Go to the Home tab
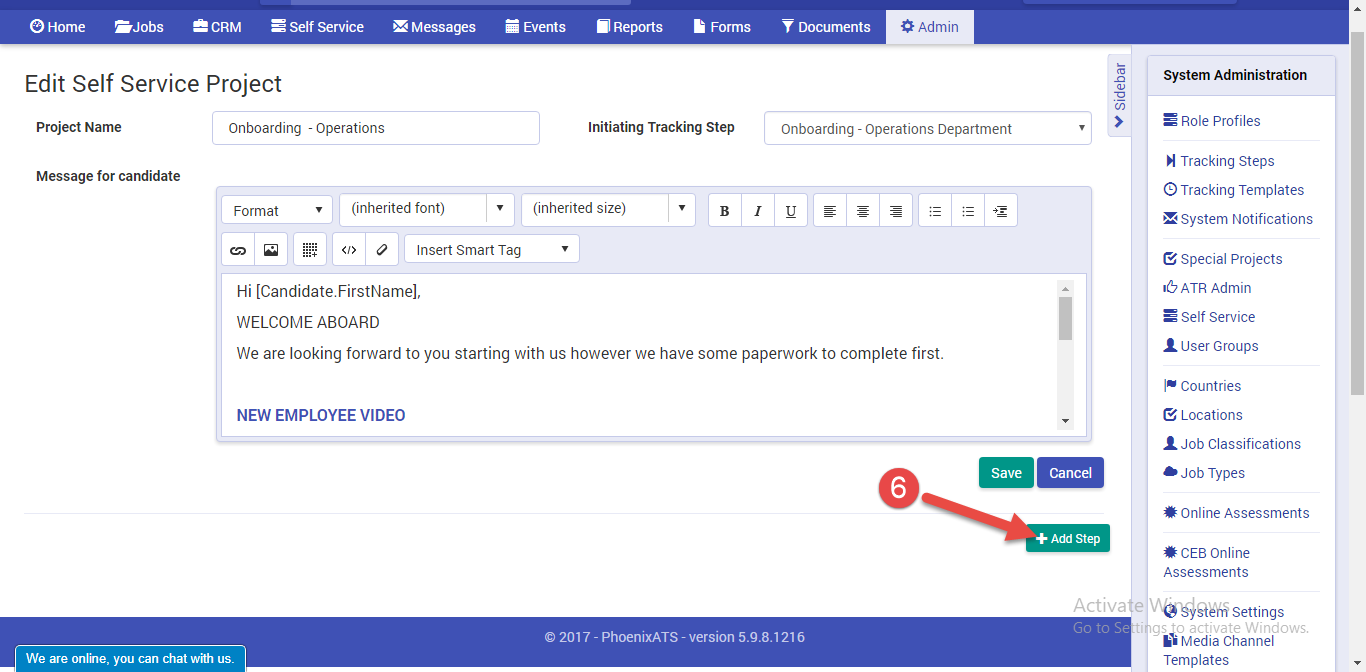 [58, 27]
